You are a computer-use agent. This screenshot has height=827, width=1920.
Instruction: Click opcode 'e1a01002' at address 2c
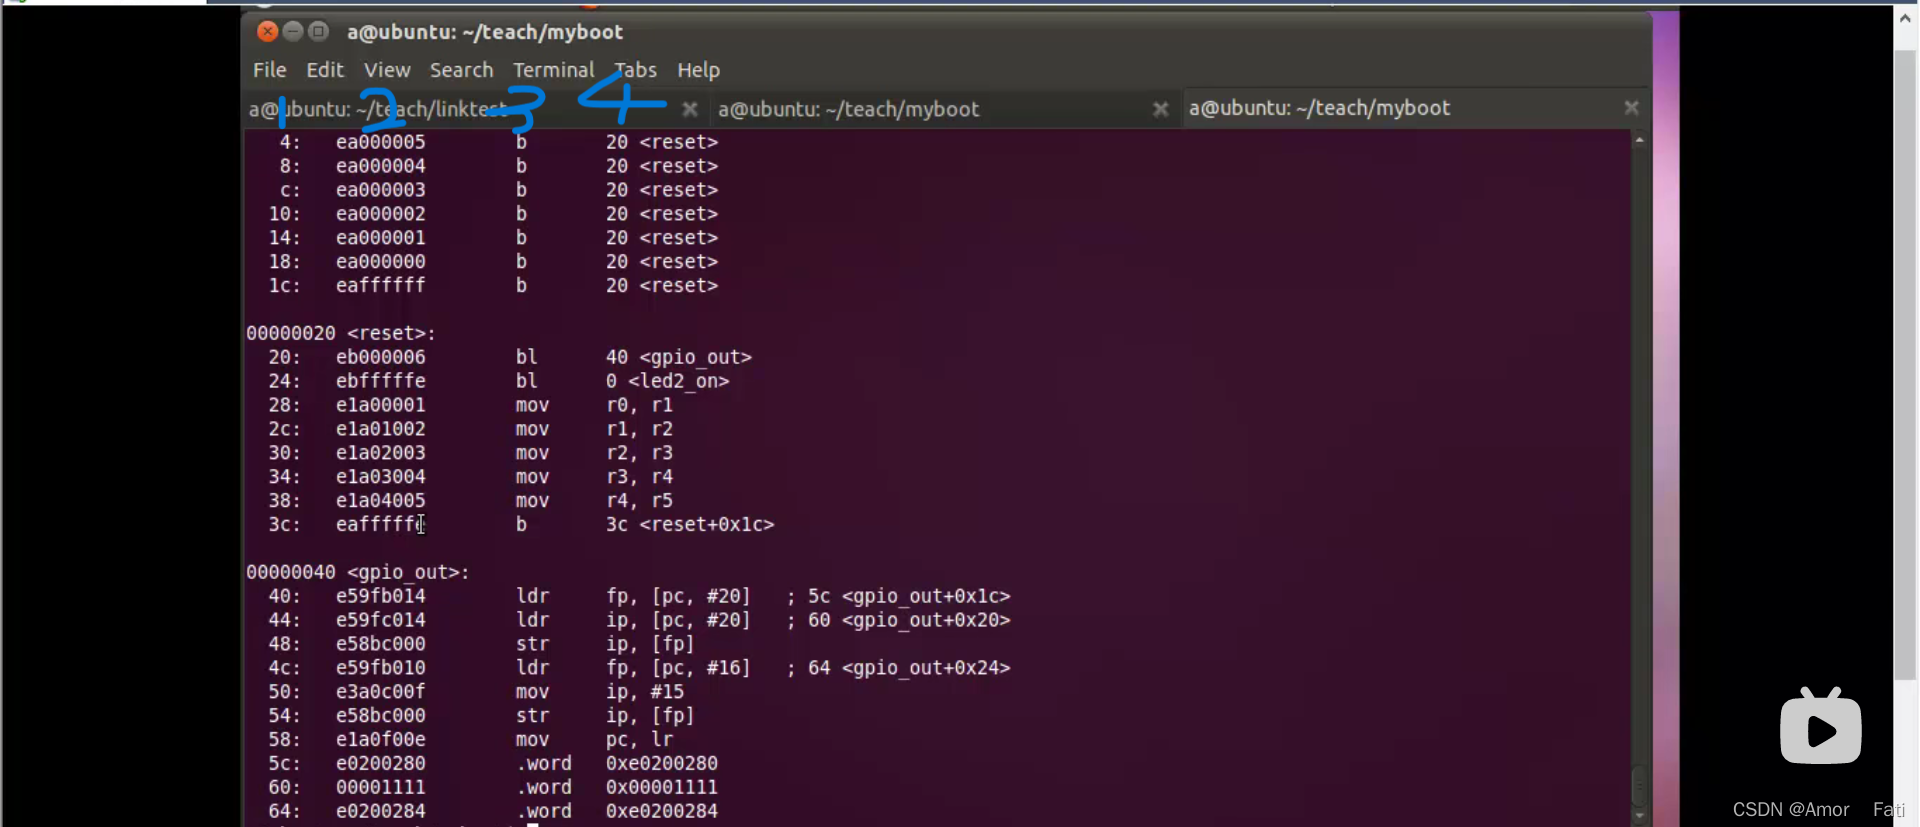380,429
